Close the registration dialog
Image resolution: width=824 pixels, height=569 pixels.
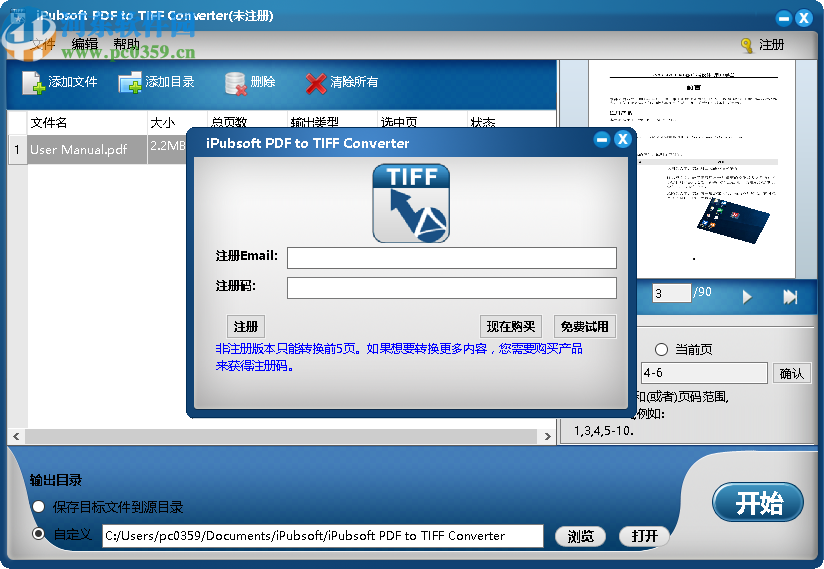point(623,139)
